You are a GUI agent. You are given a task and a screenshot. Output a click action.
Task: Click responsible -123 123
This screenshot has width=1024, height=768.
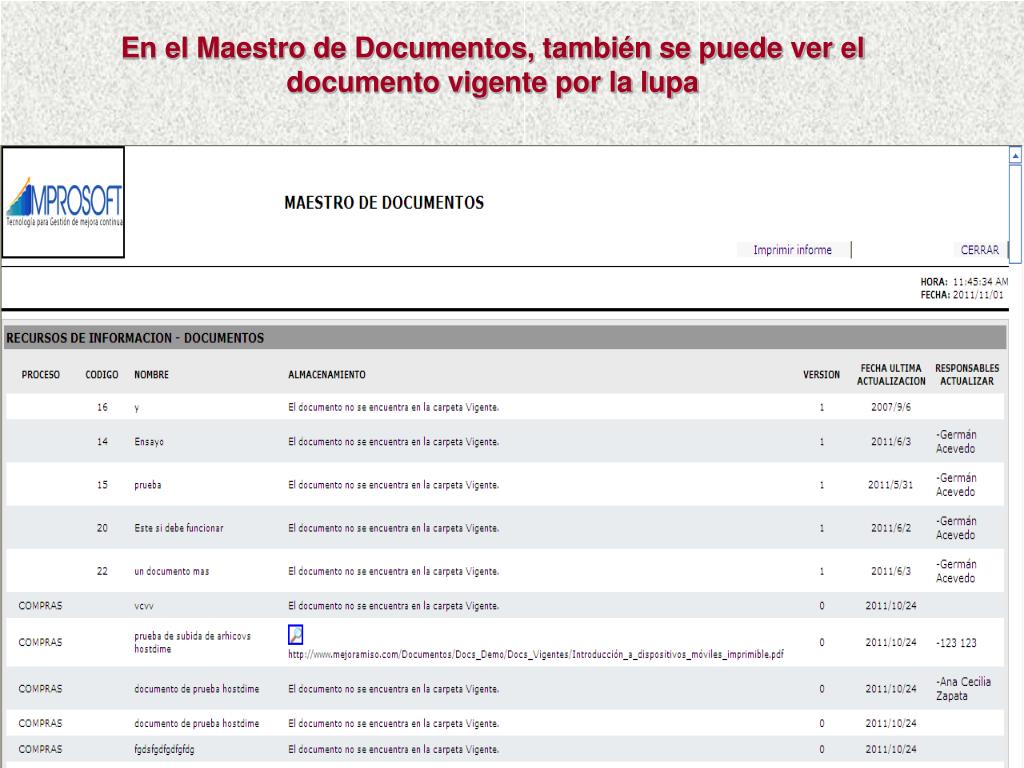pyautogui.click(x=956, y=643)
